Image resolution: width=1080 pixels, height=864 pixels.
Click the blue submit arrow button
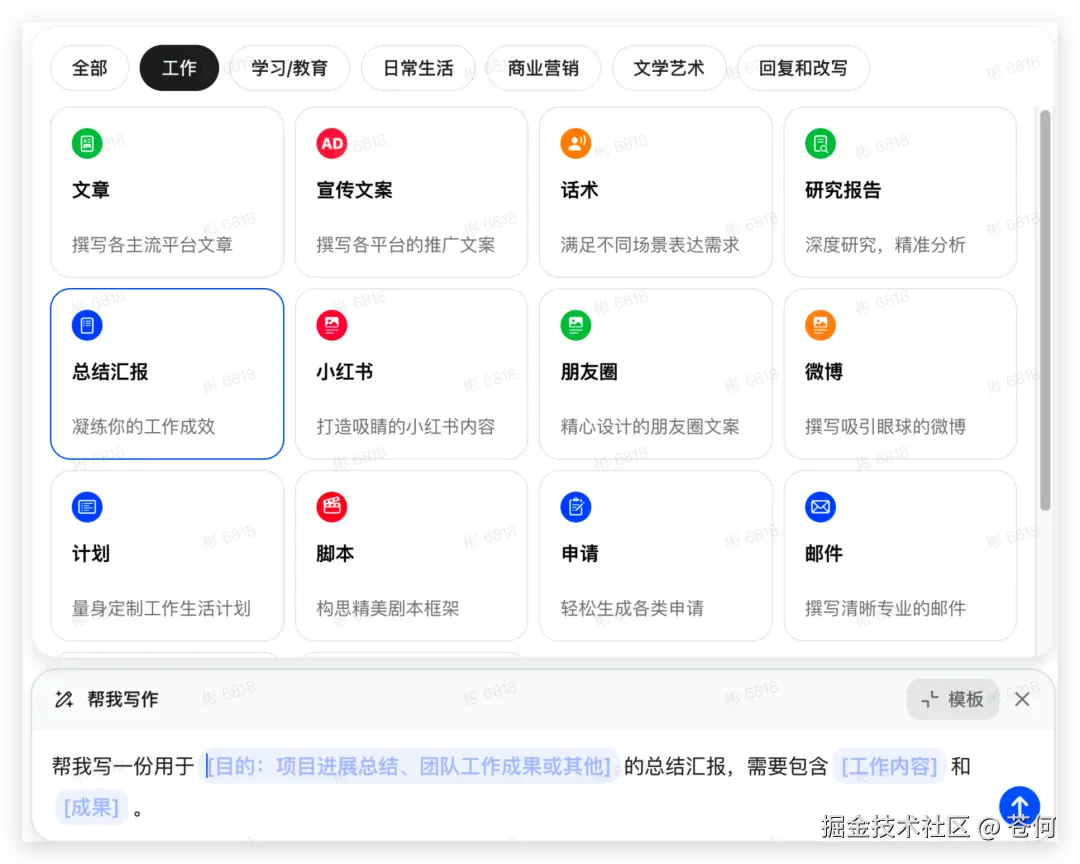[x=1019, y=806]
